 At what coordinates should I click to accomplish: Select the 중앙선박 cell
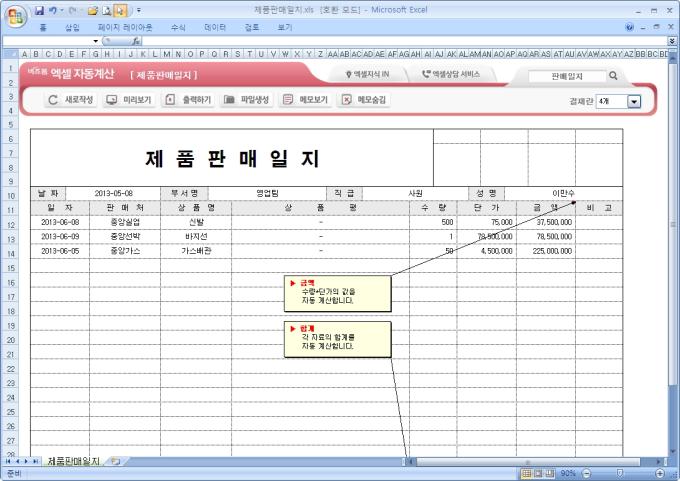click(125, 236)
